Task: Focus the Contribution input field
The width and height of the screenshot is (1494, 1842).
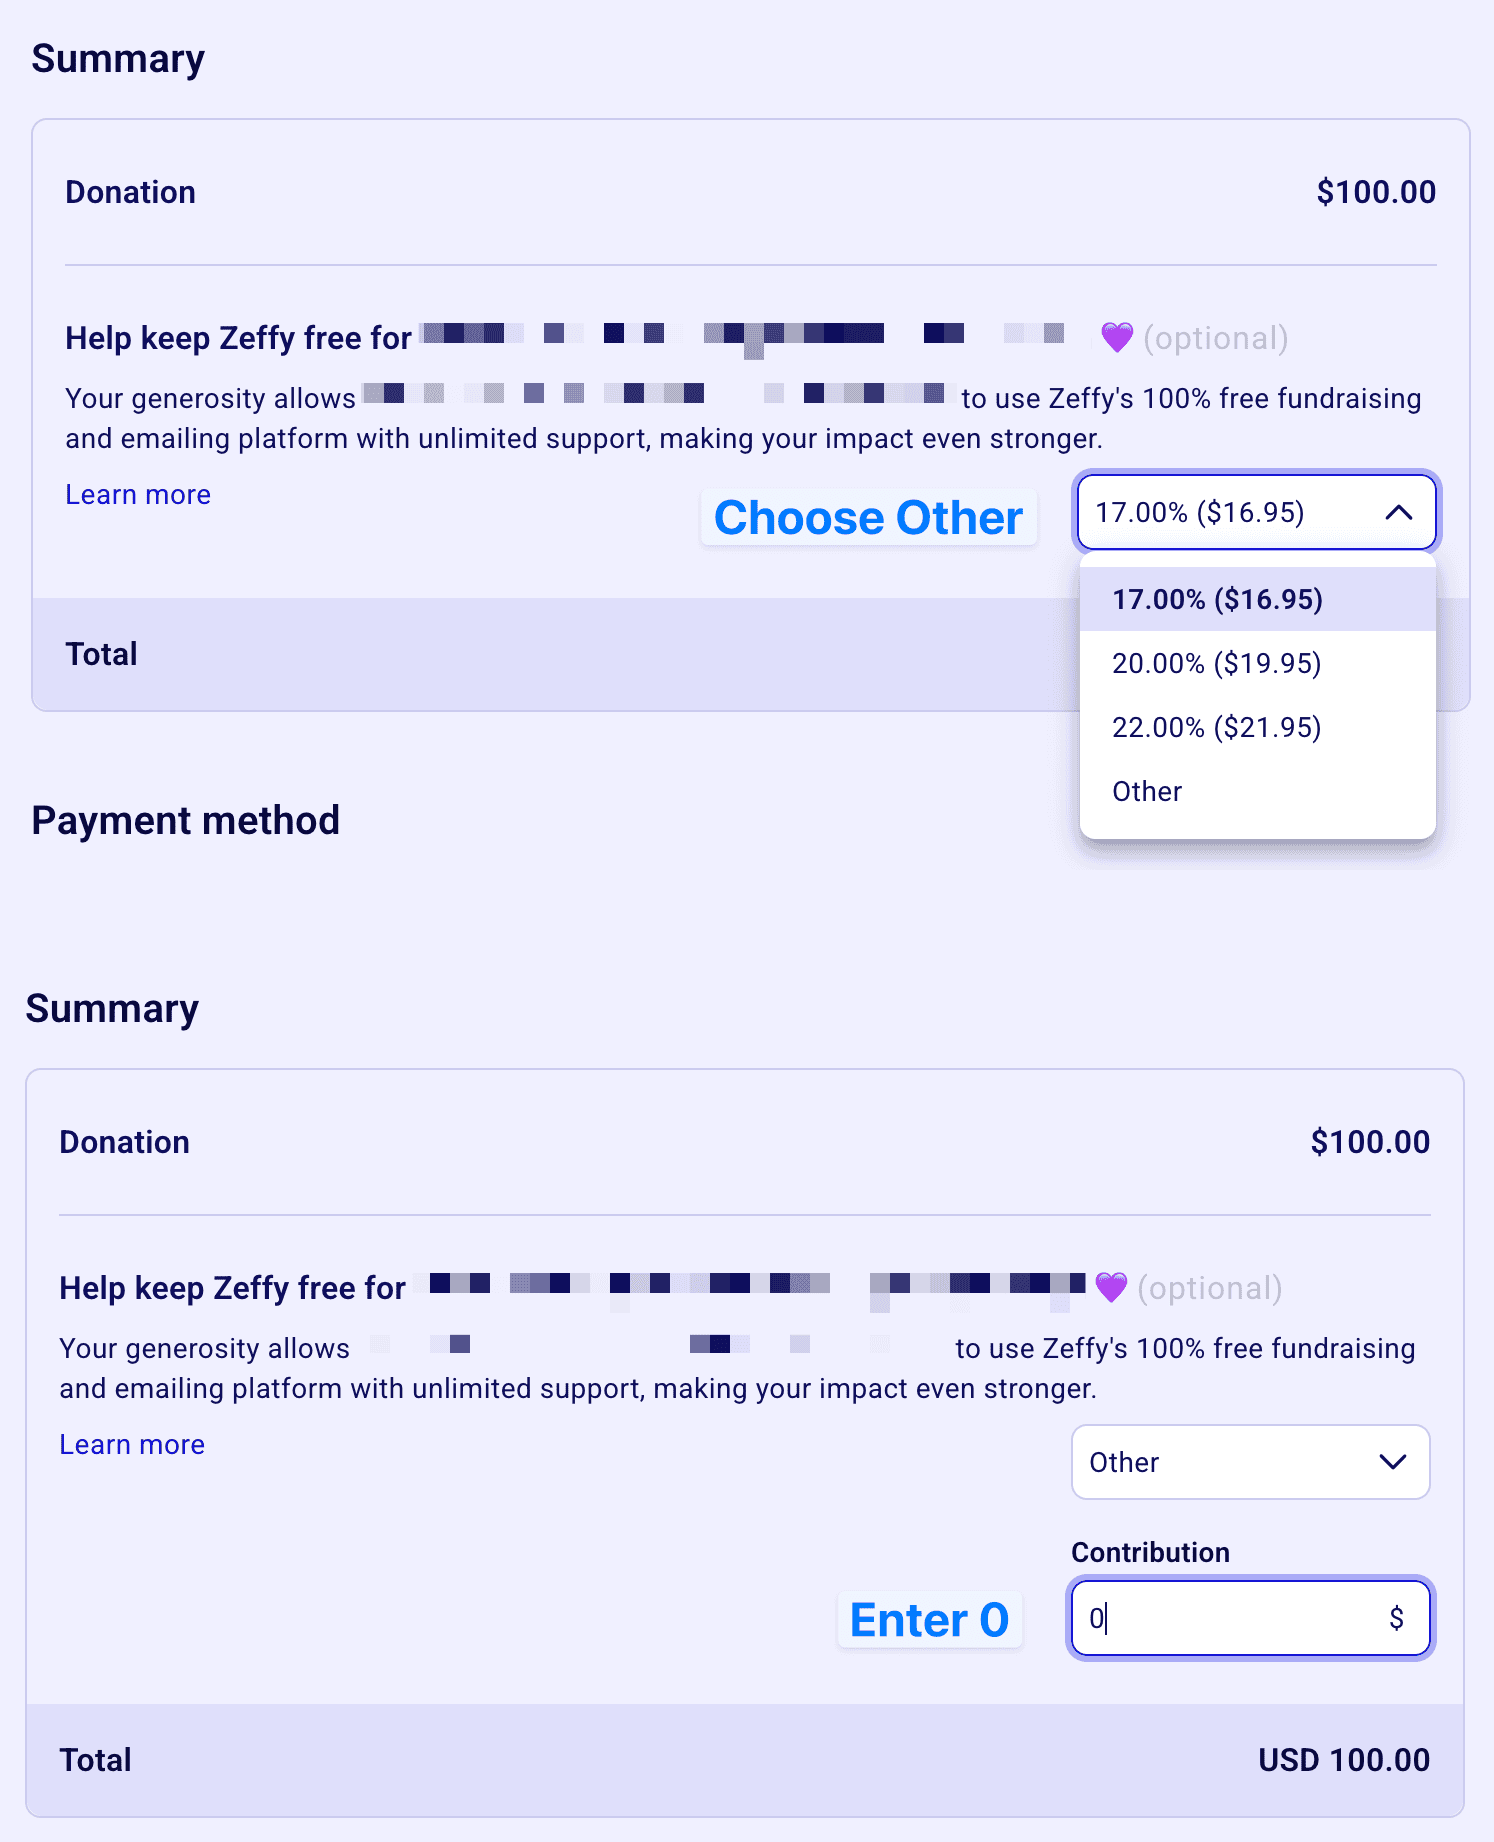Action: (1230, 1618)
